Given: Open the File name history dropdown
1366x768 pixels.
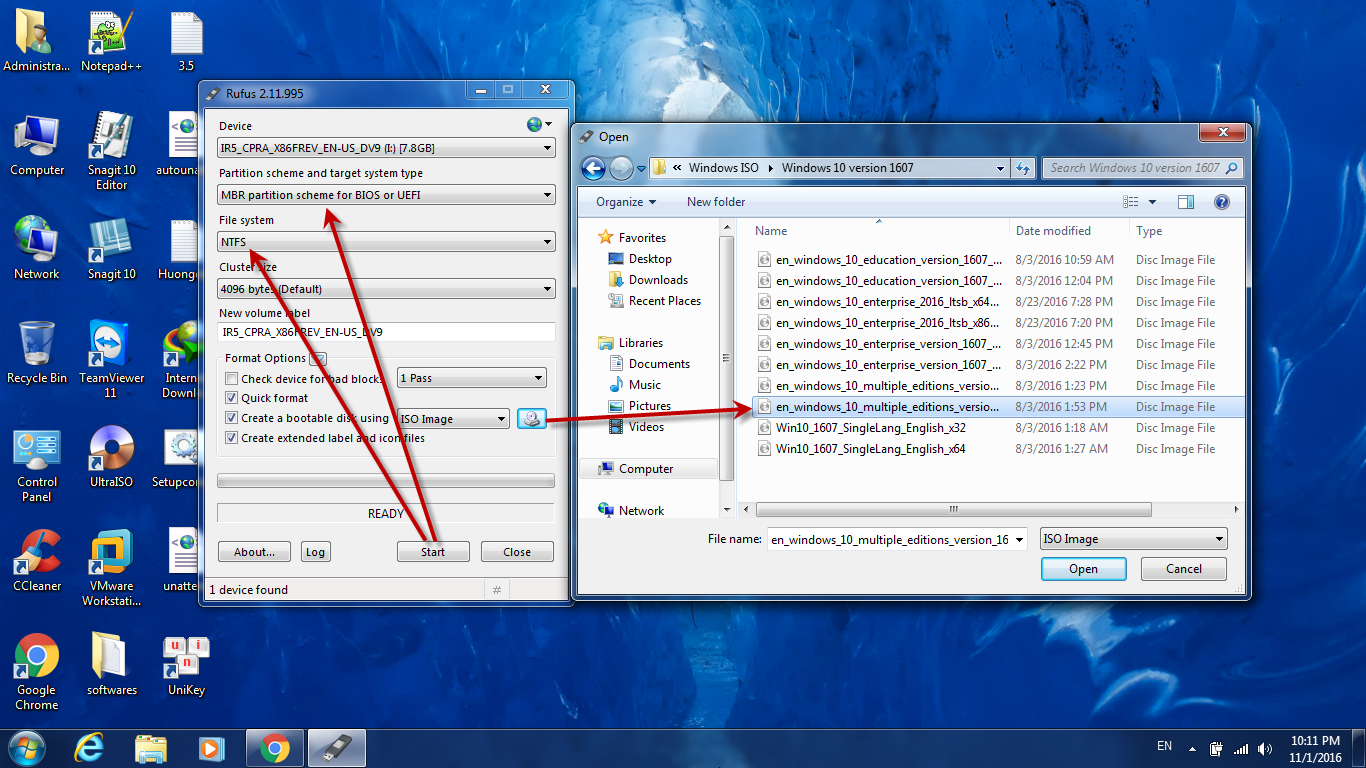Looking at the screenshot, I should tap(1019, 540).
